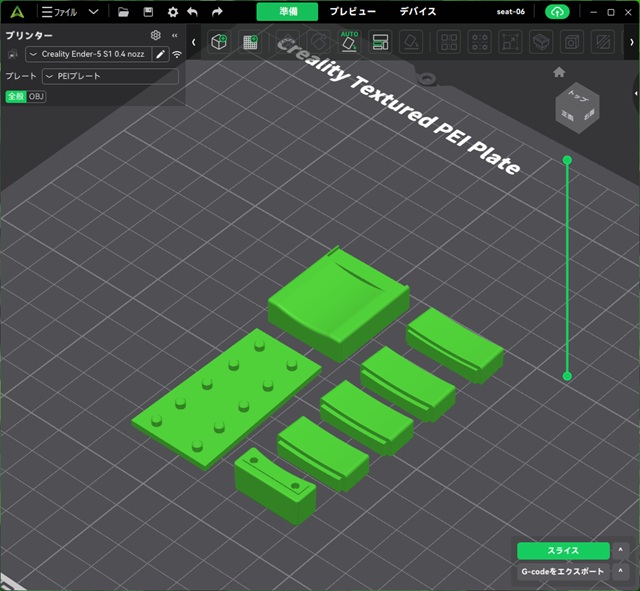Edit printer preset with the pencil icon
This screenshot has width=640, height=591.
(x=160, y=54)
